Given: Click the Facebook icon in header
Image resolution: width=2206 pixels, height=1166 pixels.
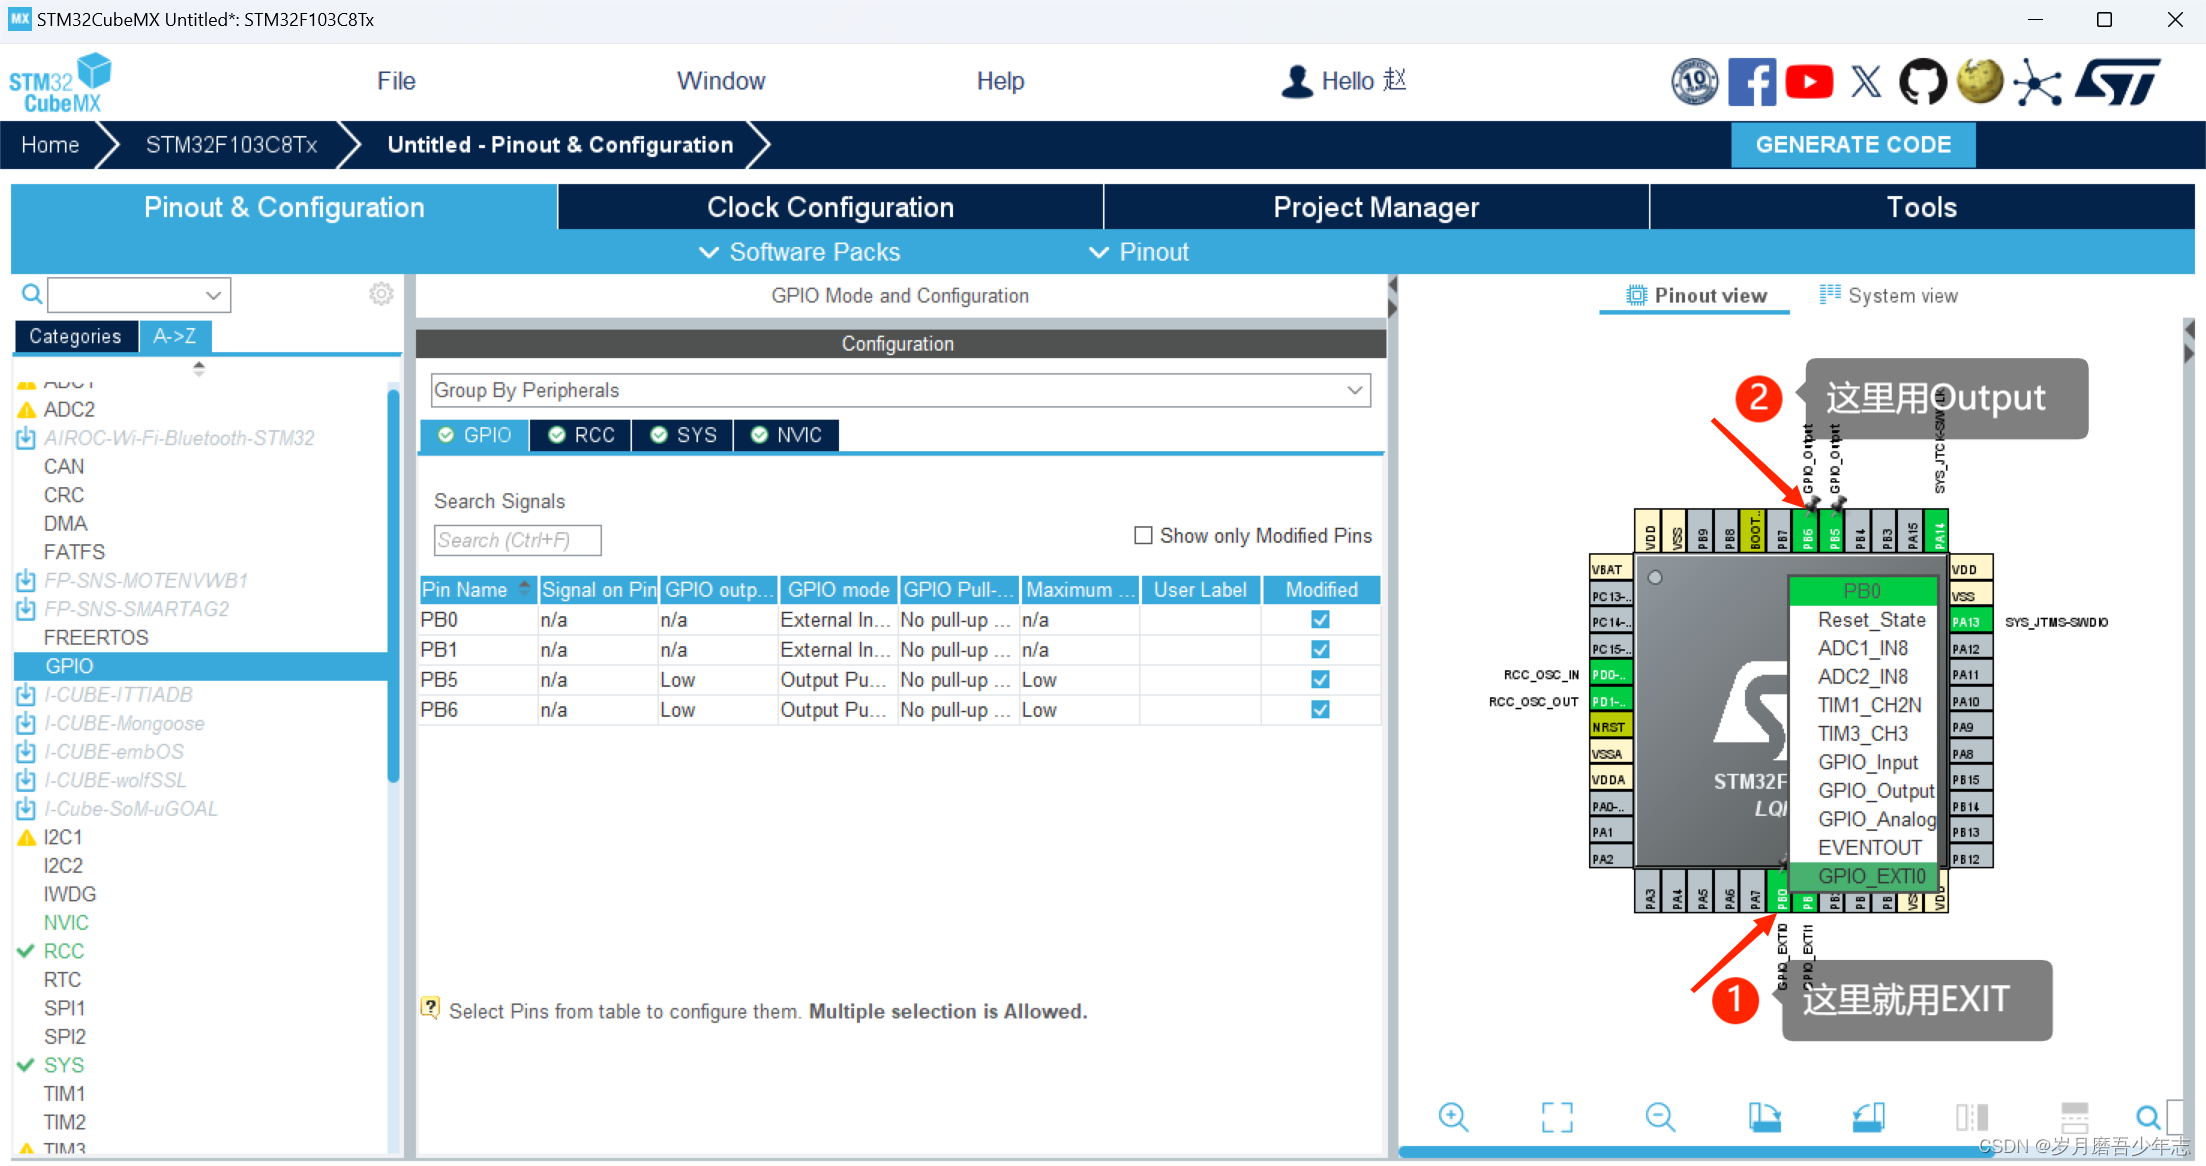Looking at the screenshot, I should pyautogui.click(x=1752, y=82).
